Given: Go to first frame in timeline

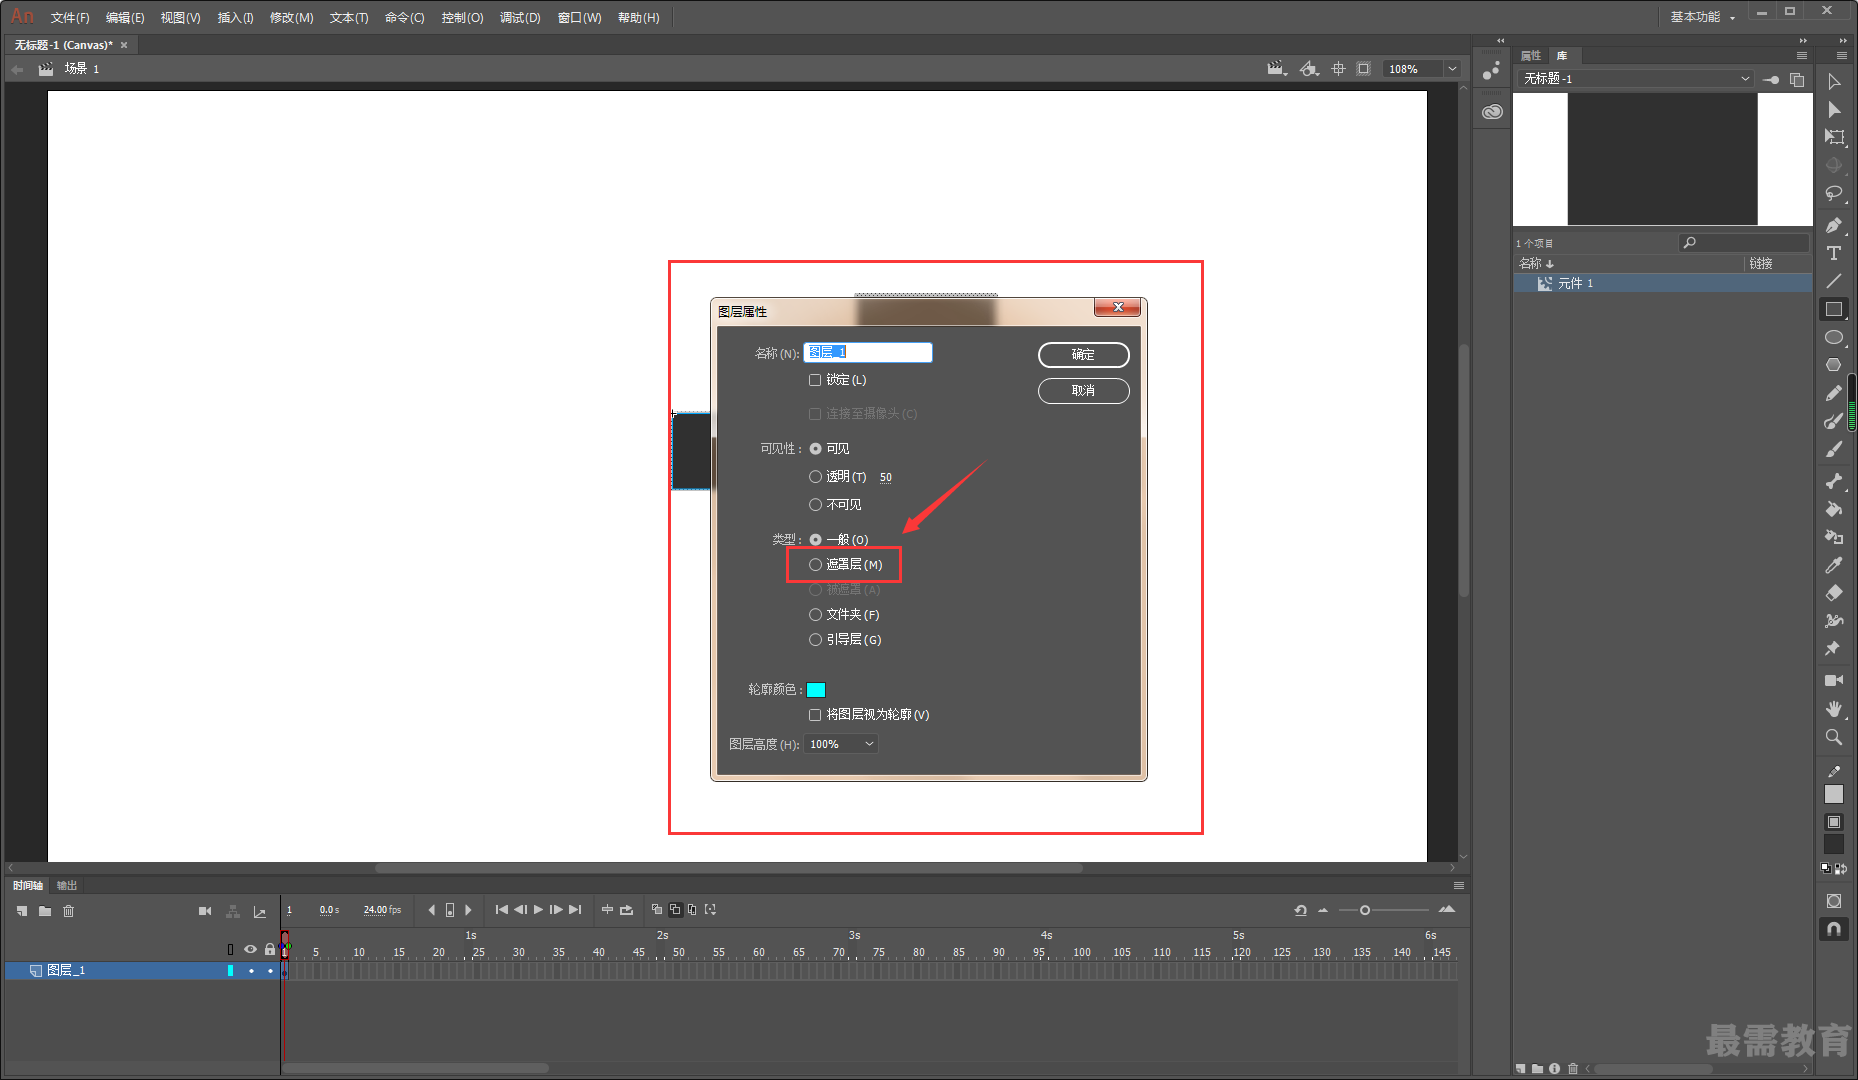Looking at the screenshot, I should tap(501, 910).
